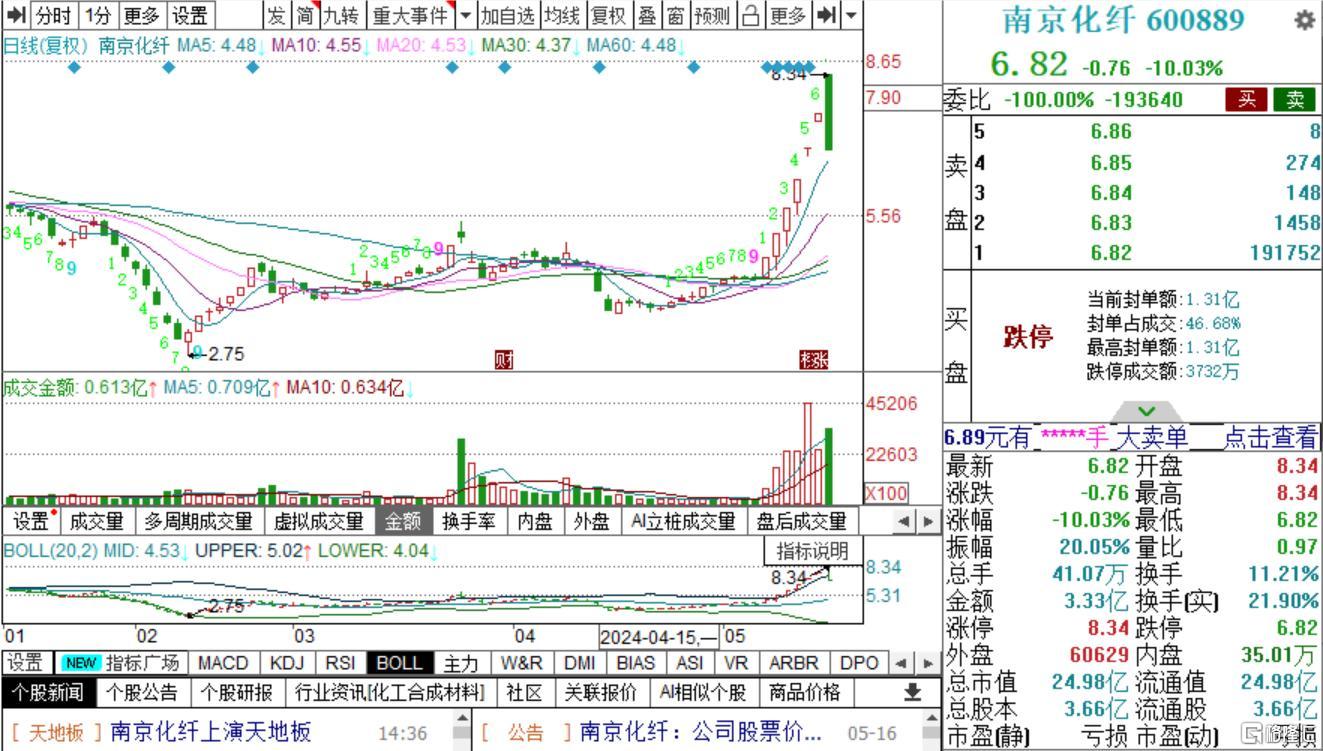The height and width of the screenshot is (751, 1323).
Task: Select the 外盘 tab
Action: pyautogui.click(x=591, y=521)
